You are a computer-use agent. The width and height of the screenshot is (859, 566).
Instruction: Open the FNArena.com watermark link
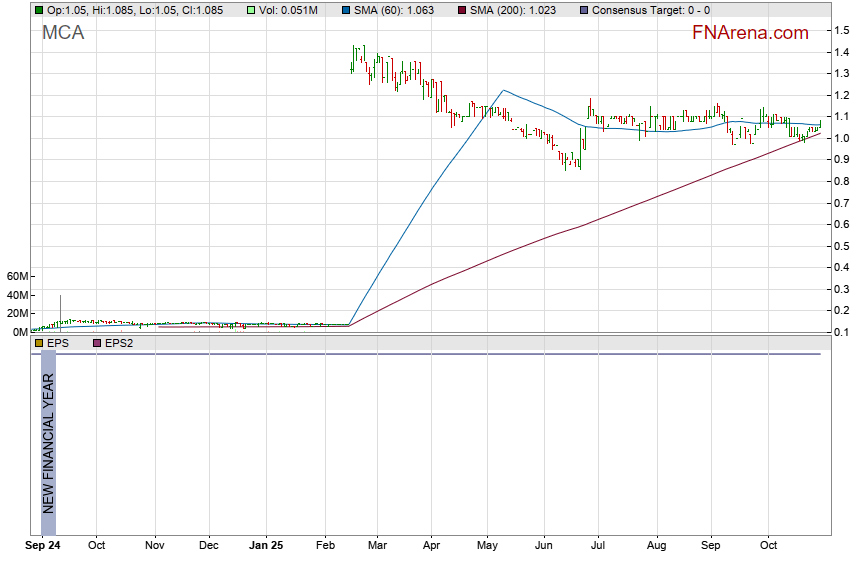tap(750, 33)
